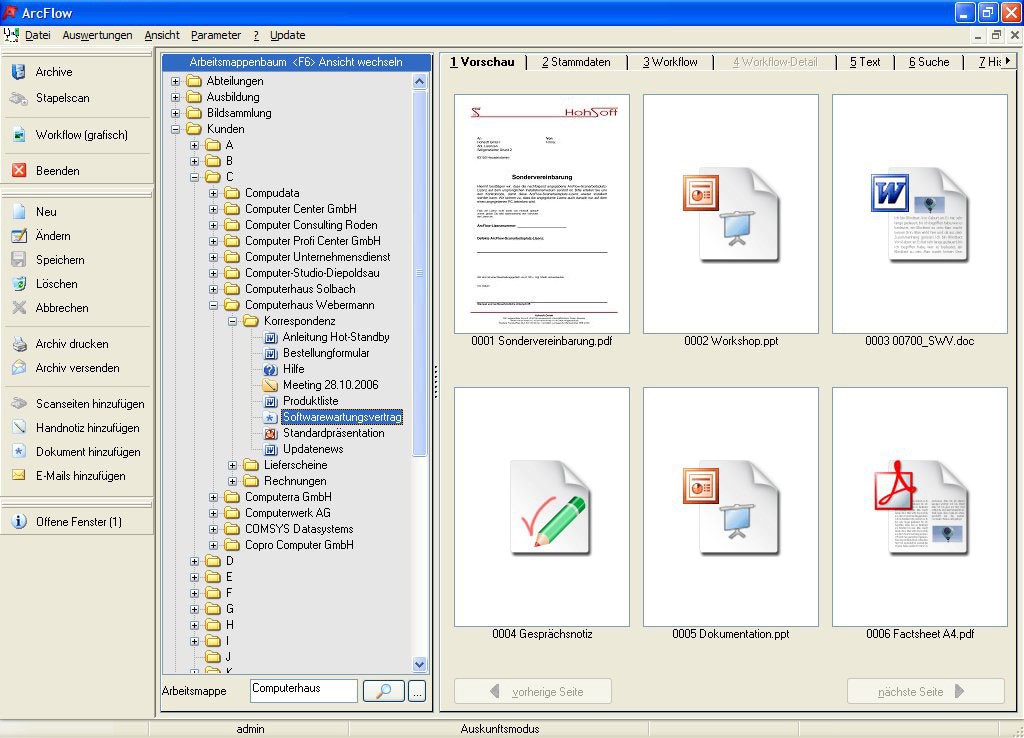Open the Softwarewartungsvertrag tree entry
Viewport: 1024px width, 738px height.
pyautogui.click(x=342, y=417)
